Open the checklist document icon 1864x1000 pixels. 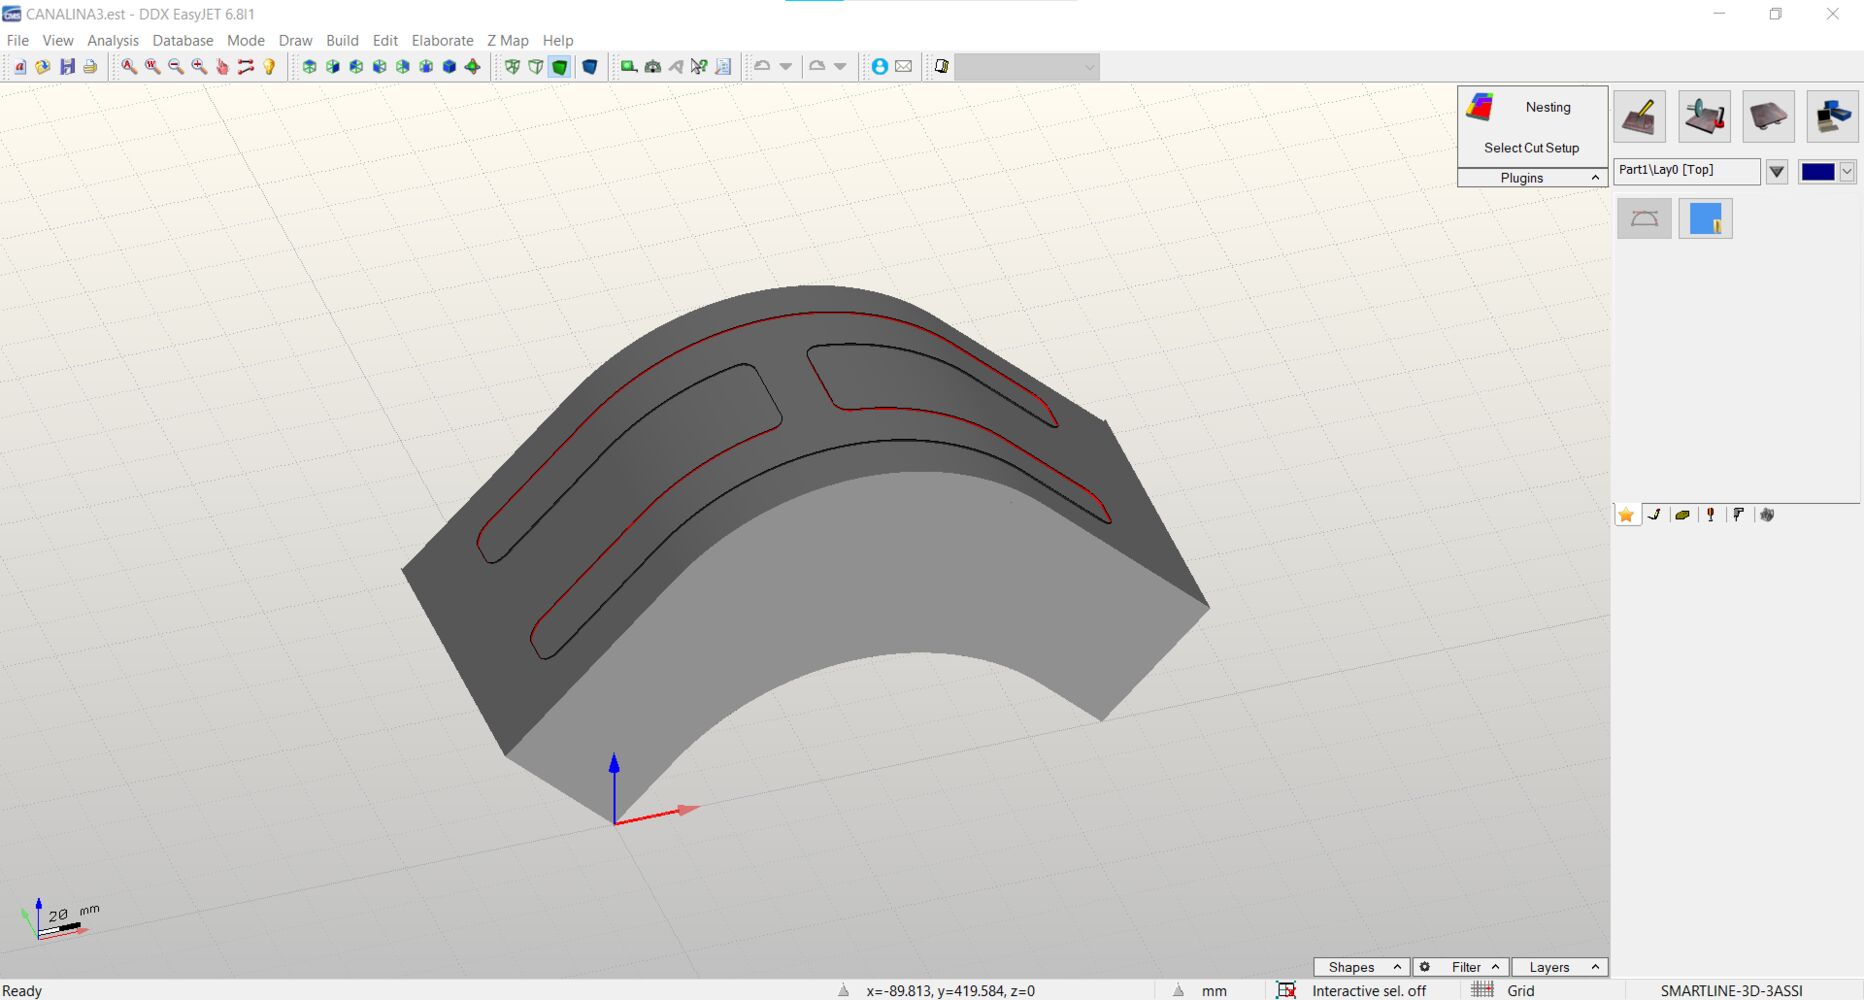723,67
